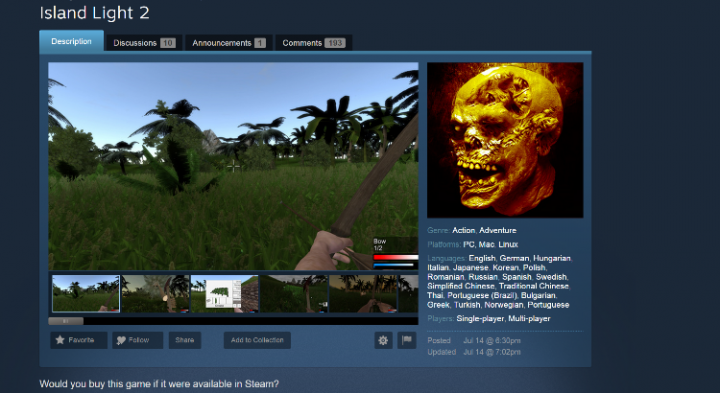Click the Turkish language link
This screenshot has width=720, height=393.
(466, 305)
